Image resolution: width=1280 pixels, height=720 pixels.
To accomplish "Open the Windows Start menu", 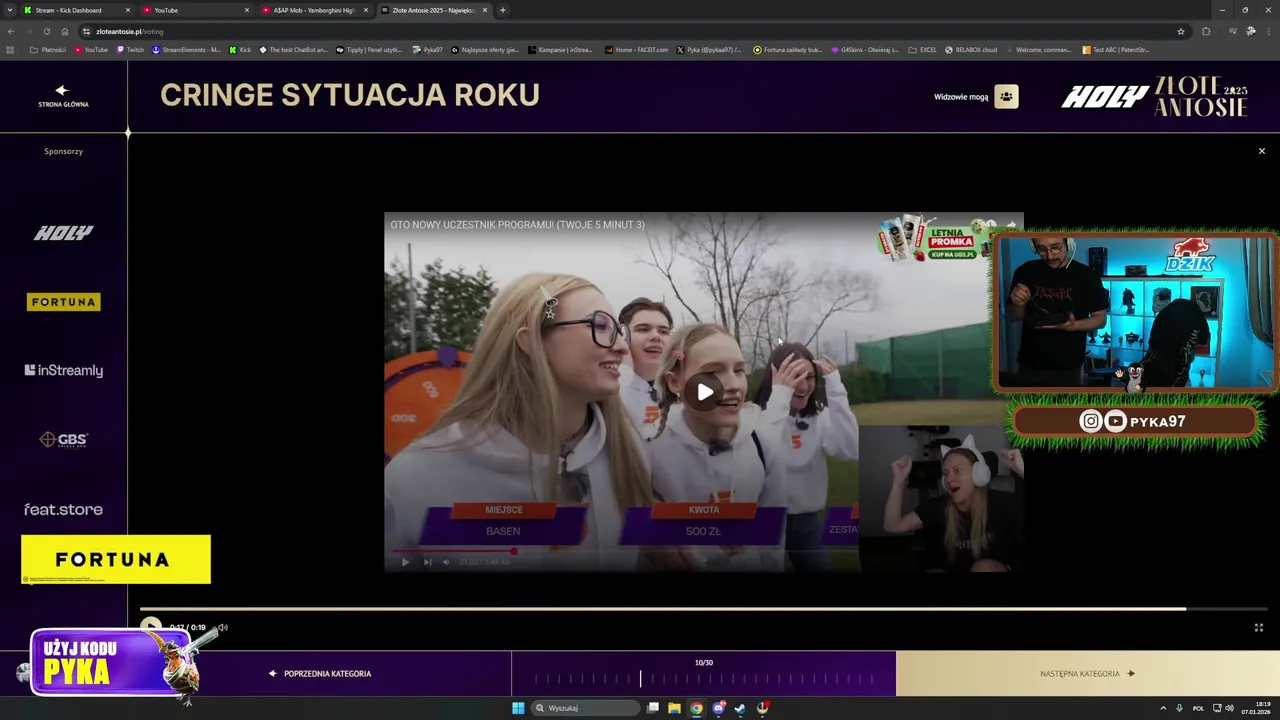I will point(518,708).
